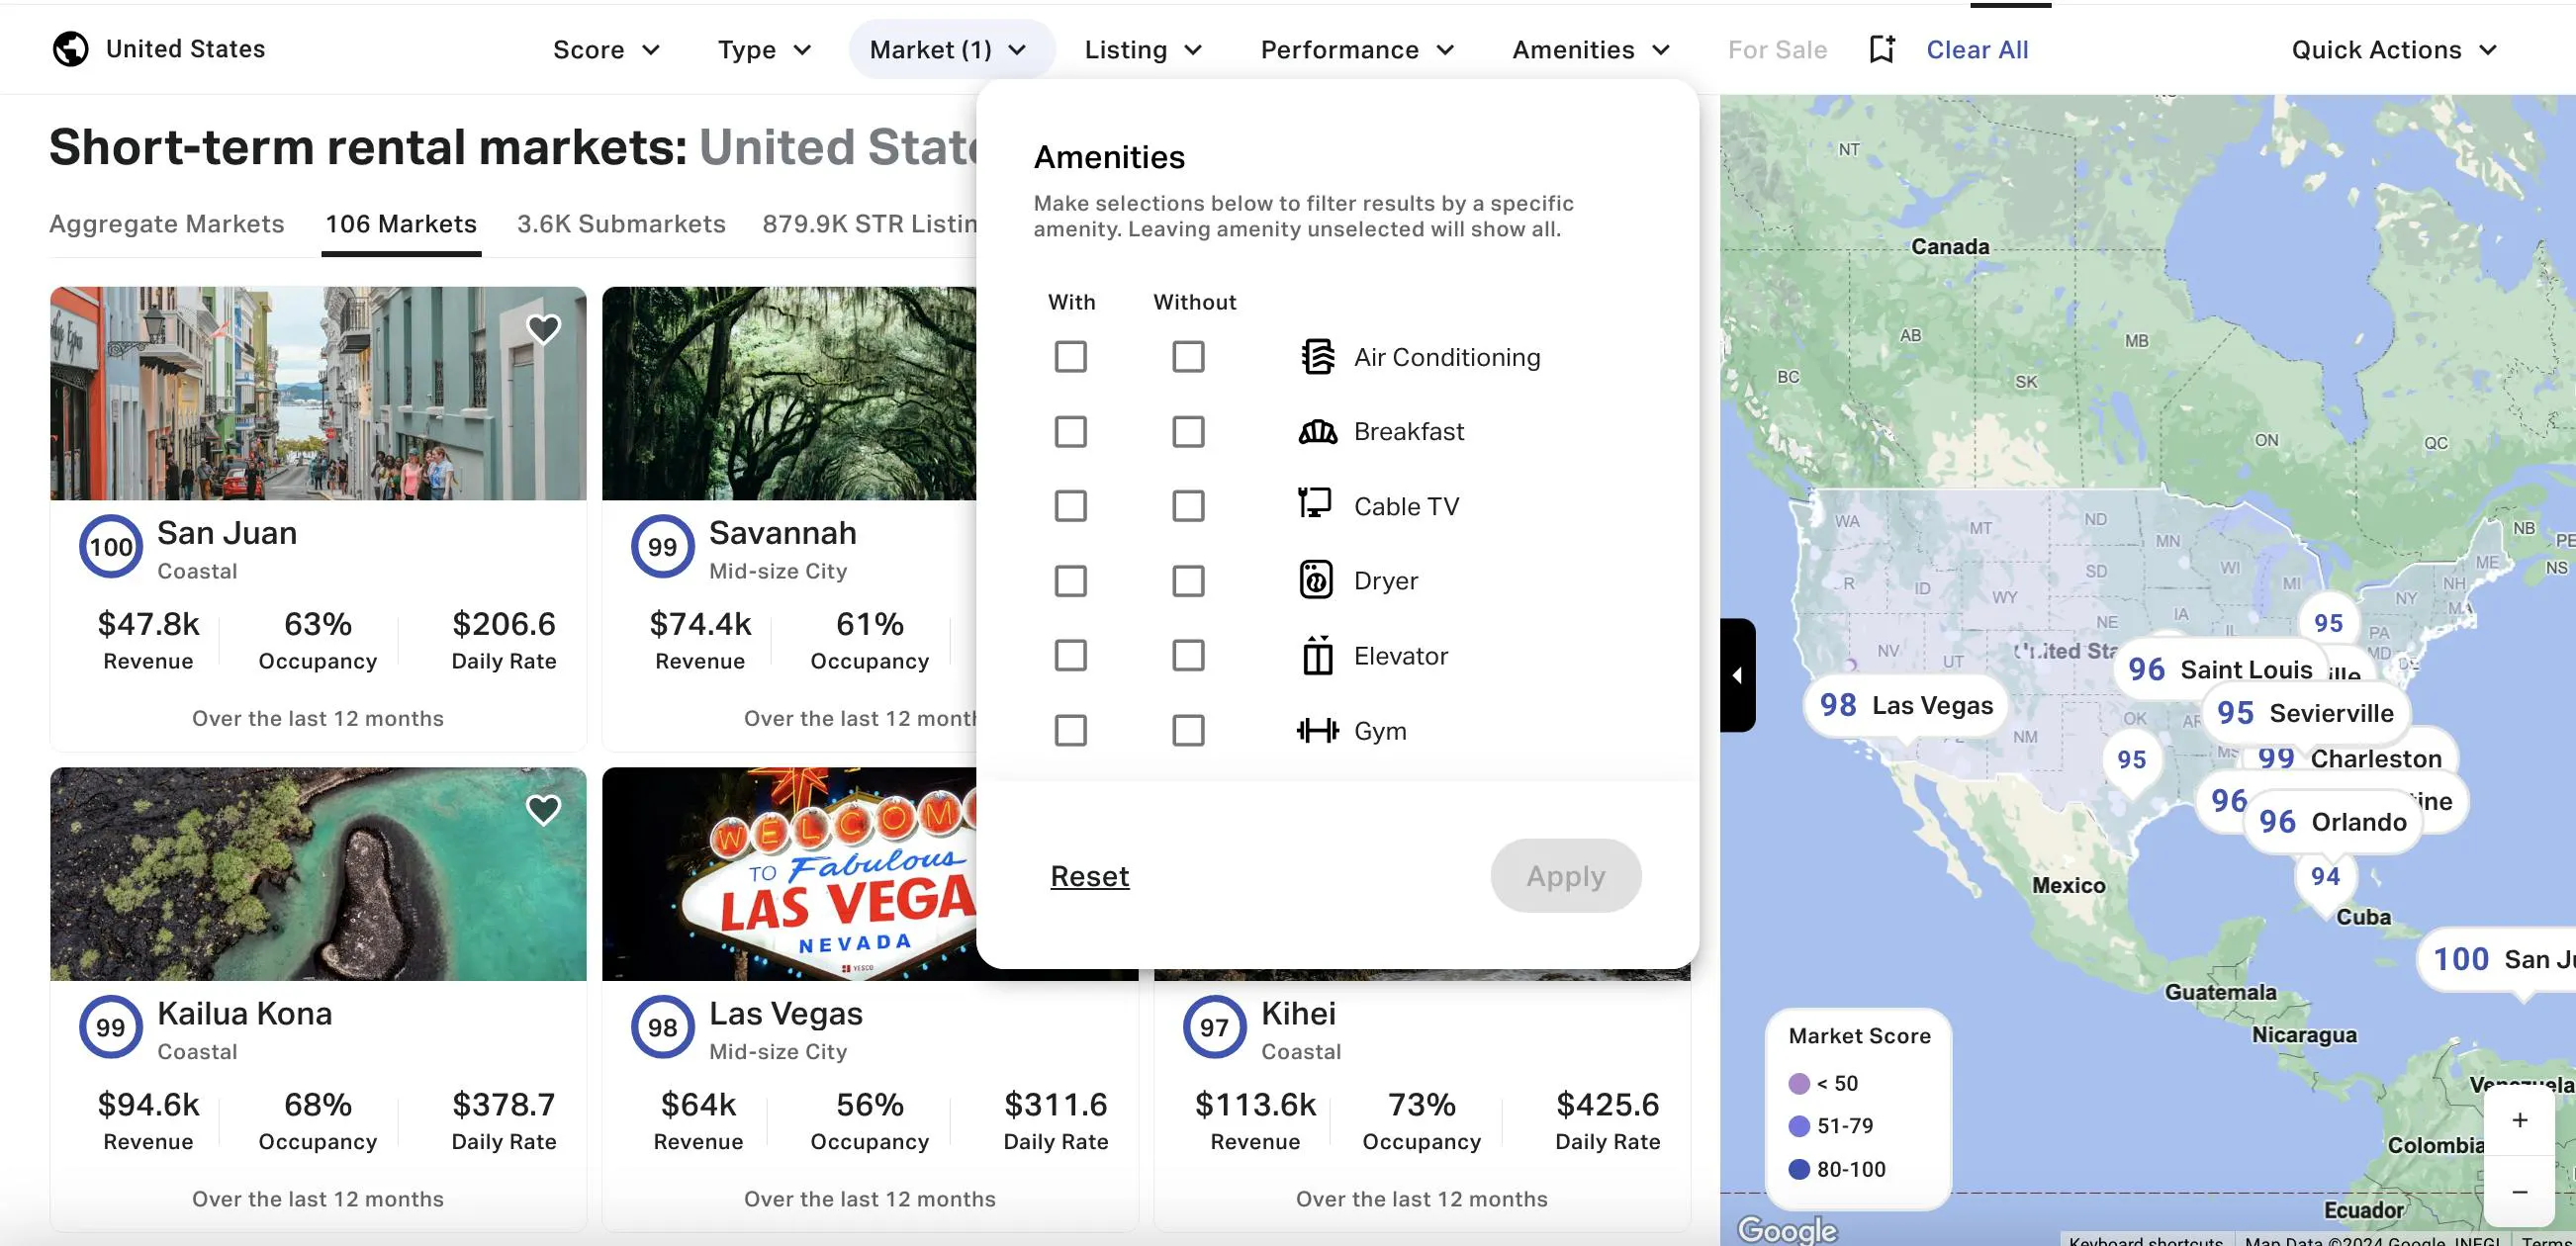The image size is (2576, 1246).
Task: Click the Dryer amenity icon
Action: click(x=1316, y=580)
